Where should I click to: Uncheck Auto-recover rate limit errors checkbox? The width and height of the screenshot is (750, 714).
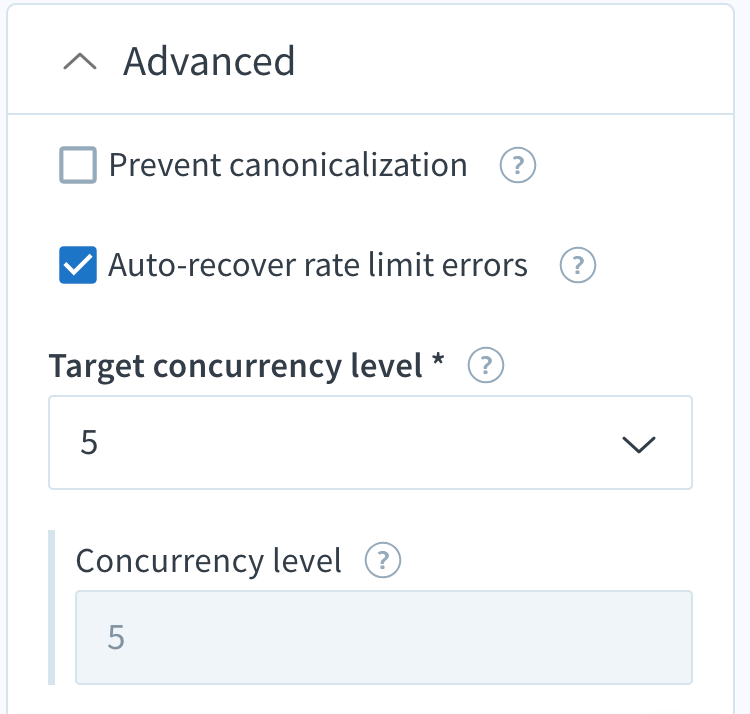point(78,265)
